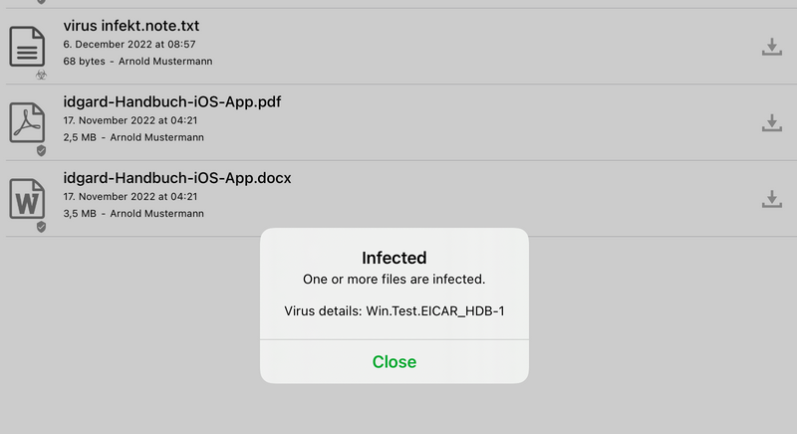Click the Virus details: Win.Test.EICAR_HDB-1 text
This screenshot has height=434, width=797.
394,311
